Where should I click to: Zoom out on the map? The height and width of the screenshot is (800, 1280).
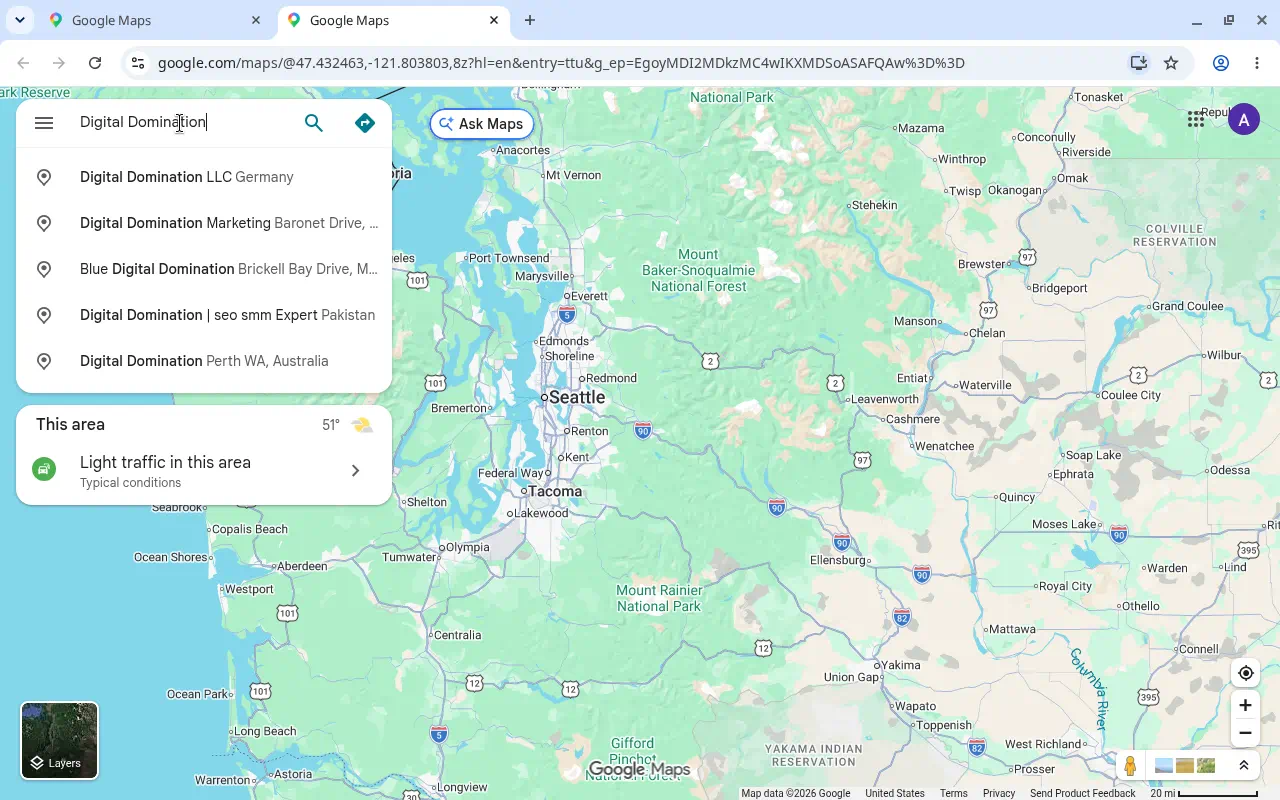pyautogui.click(x=1245, y=733)
